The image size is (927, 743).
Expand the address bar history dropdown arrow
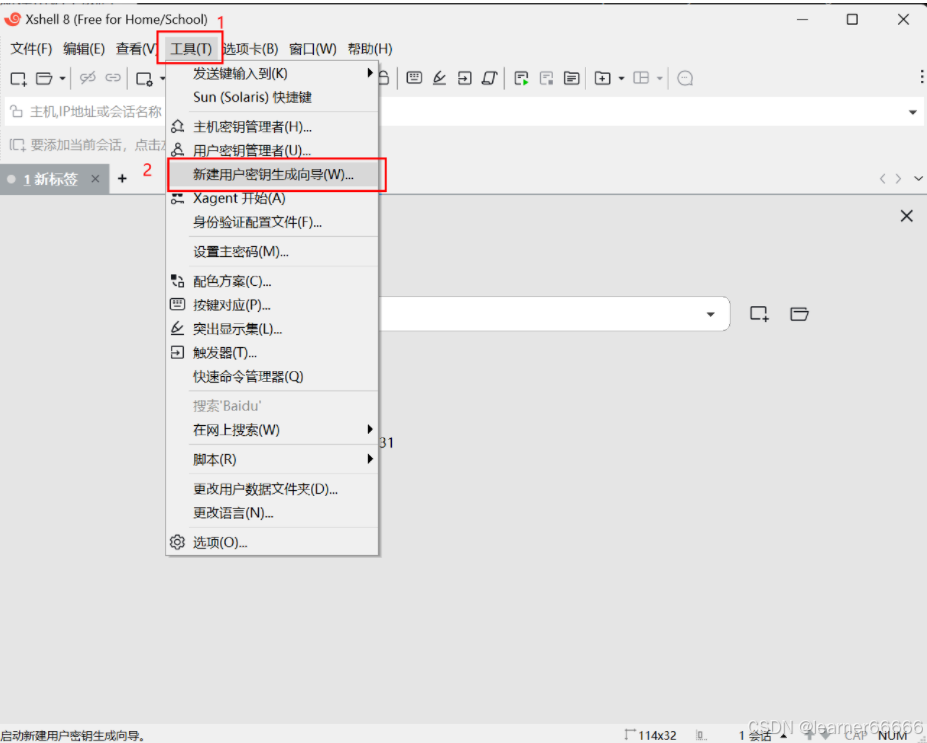click(x=912, y=112)
